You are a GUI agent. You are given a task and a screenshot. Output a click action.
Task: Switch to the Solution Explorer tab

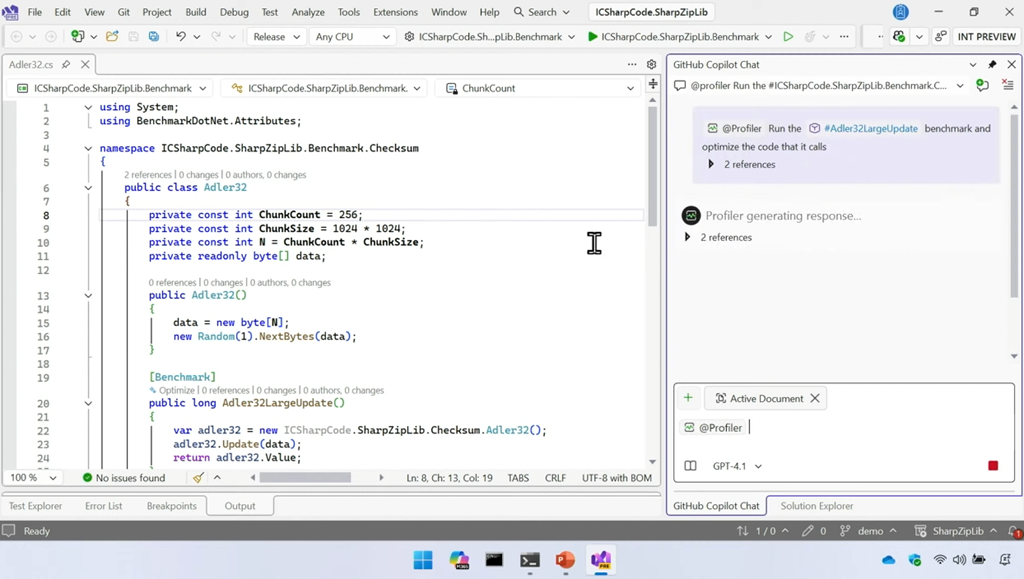pyautogui.click(x=816, y=506)
